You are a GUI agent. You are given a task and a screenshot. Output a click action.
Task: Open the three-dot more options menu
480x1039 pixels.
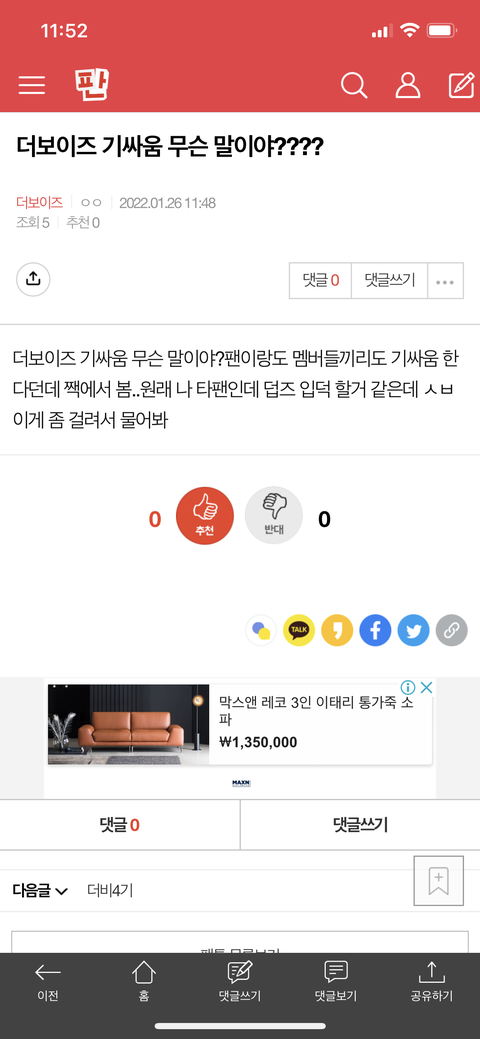pyautogui.click(x=445, y=281)
